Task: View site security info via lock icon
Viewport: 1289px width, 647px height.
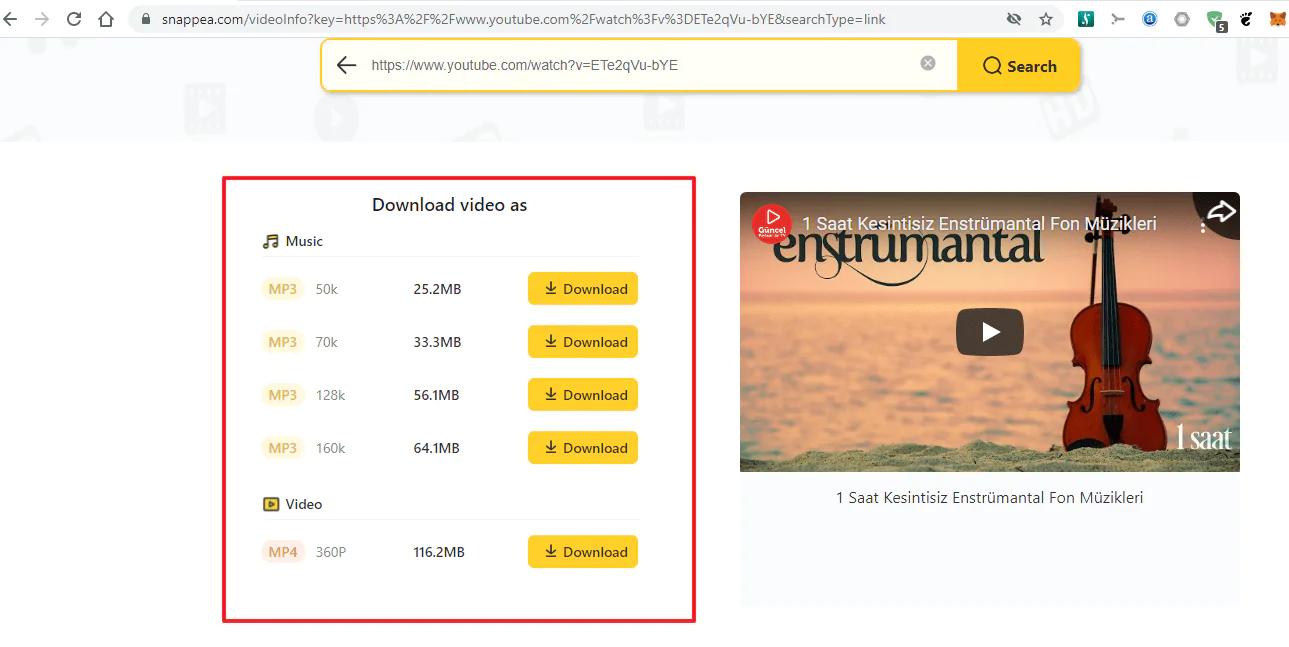Action: 146,19
